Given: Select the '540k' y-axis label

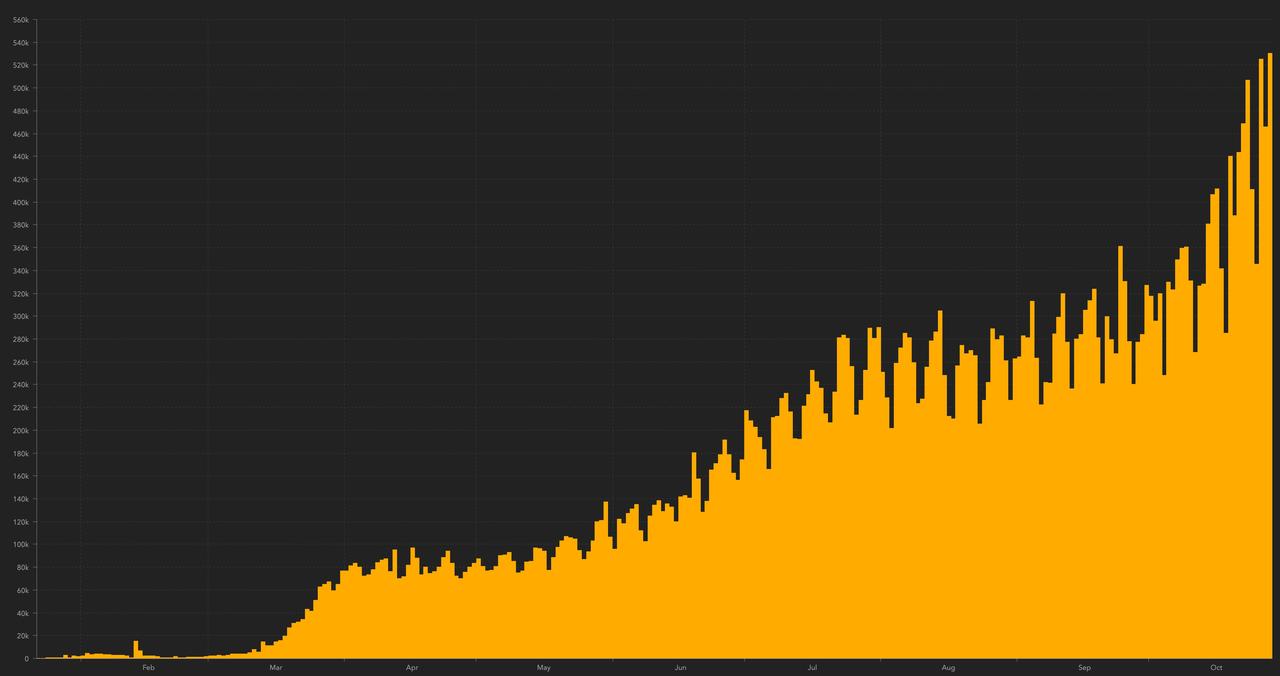Looking at the screenshot, I should coord(20,43).
